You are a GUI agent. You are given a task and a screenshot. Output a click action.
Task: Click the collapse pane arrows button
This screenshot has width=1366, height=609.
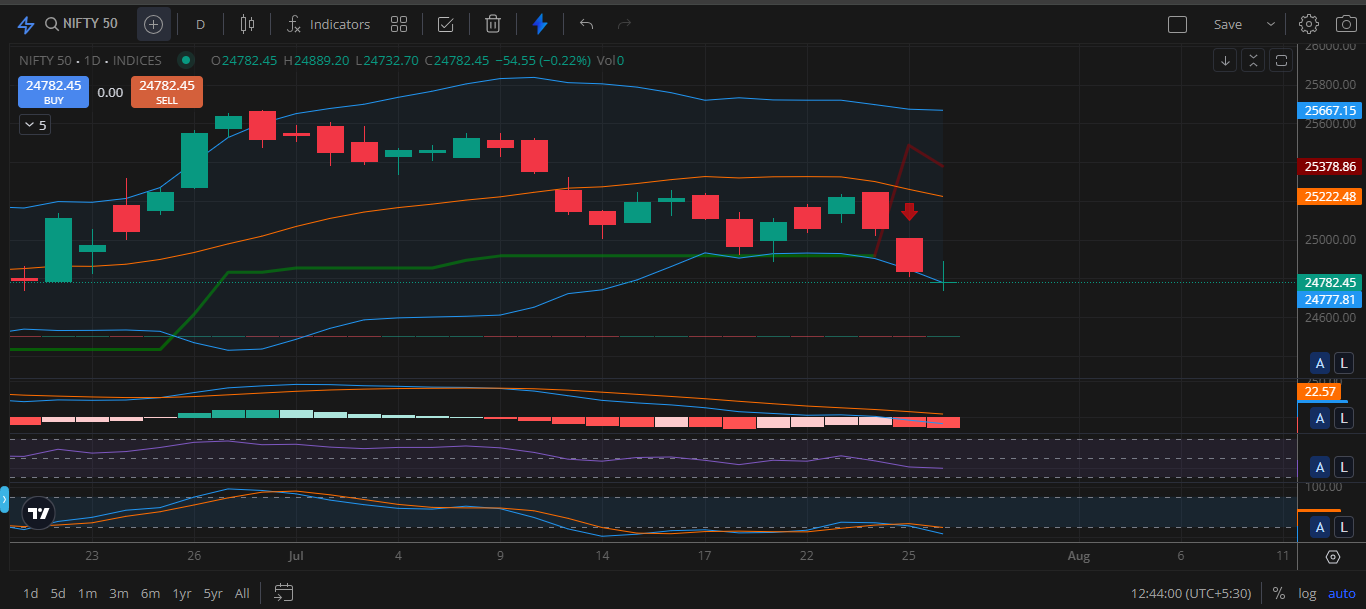coord(1253,61)
